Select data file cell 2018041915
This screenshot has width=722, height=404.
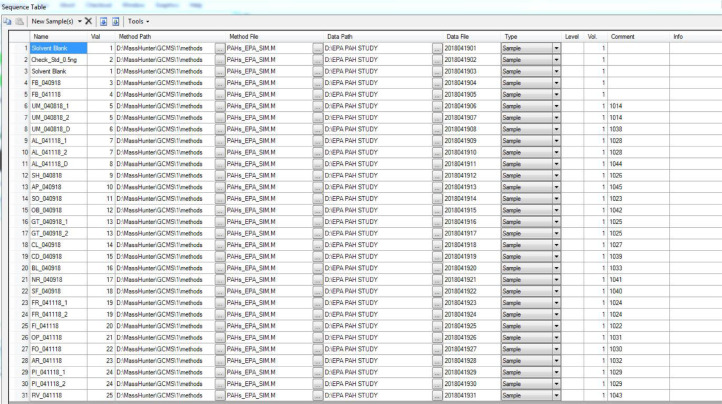tap(470, 210)
